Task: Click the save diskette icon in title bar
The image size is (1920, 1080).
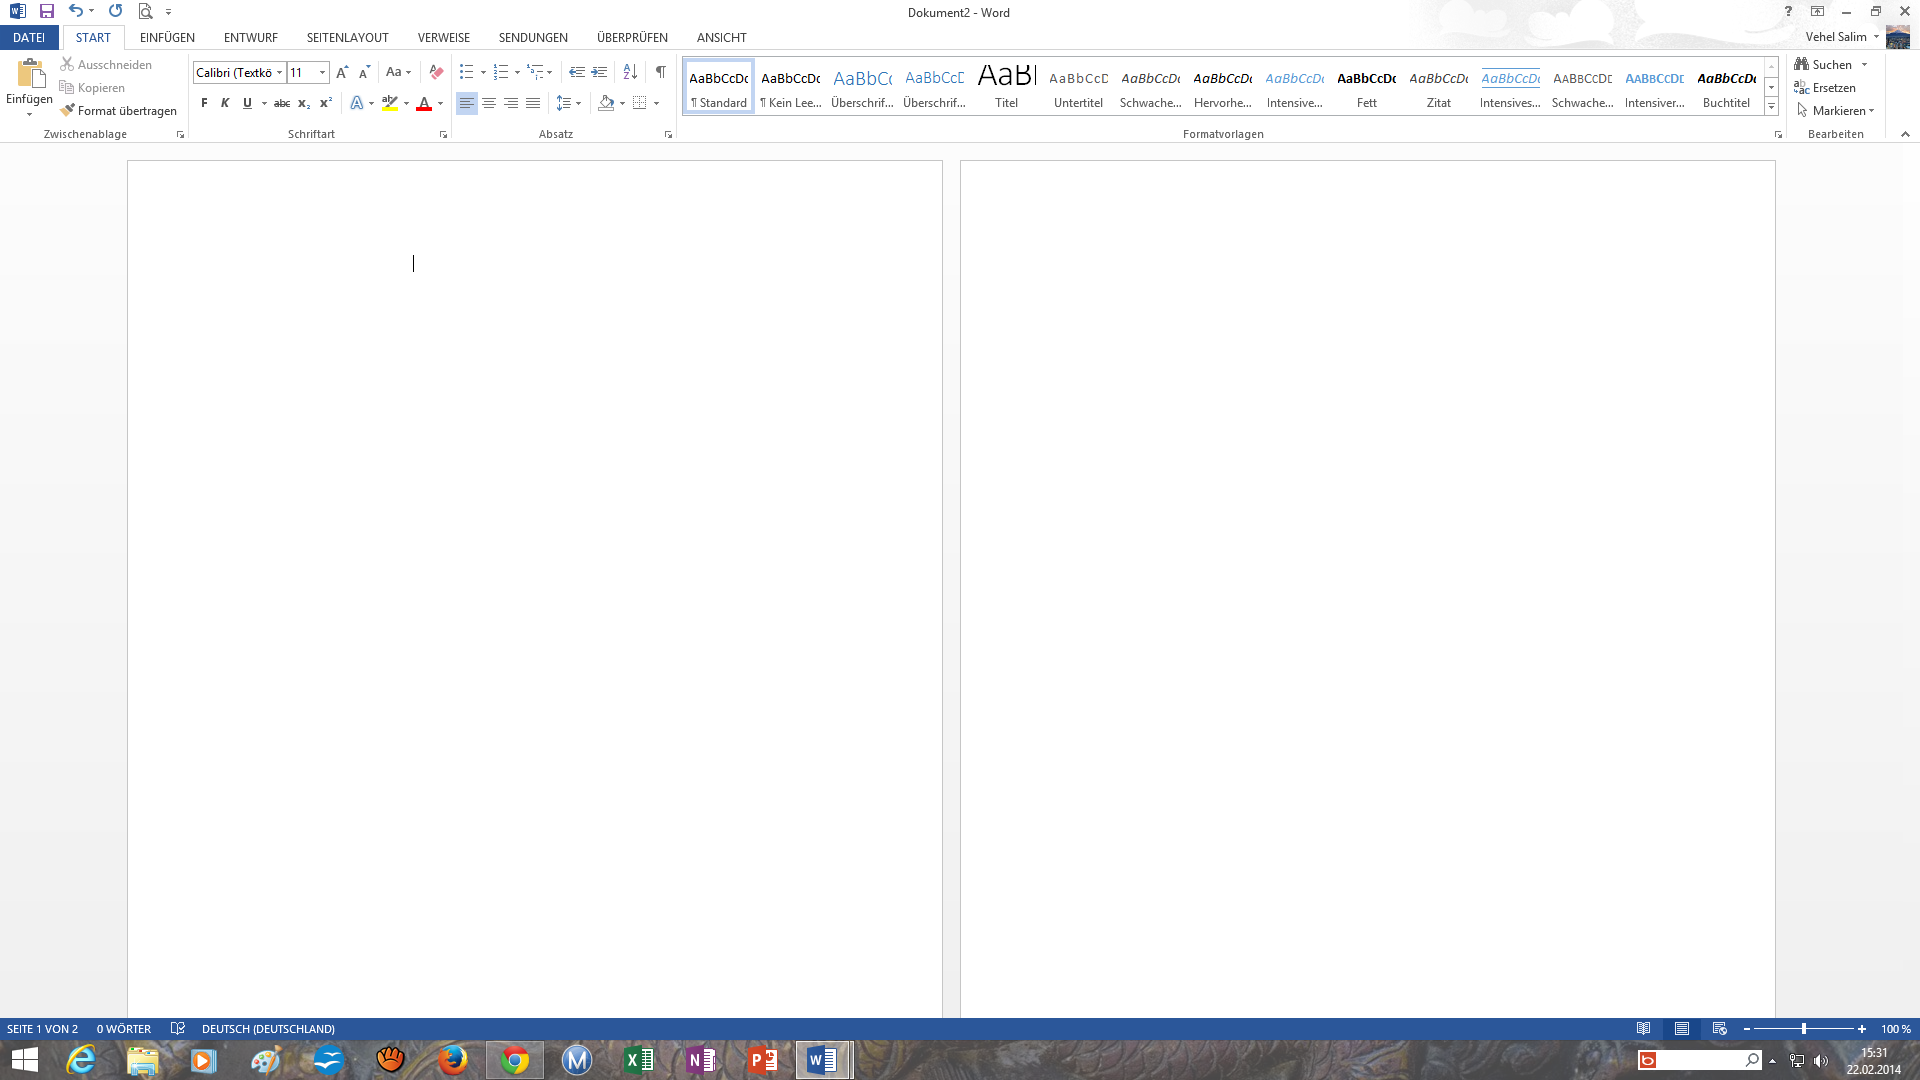Action: (46, 12)
